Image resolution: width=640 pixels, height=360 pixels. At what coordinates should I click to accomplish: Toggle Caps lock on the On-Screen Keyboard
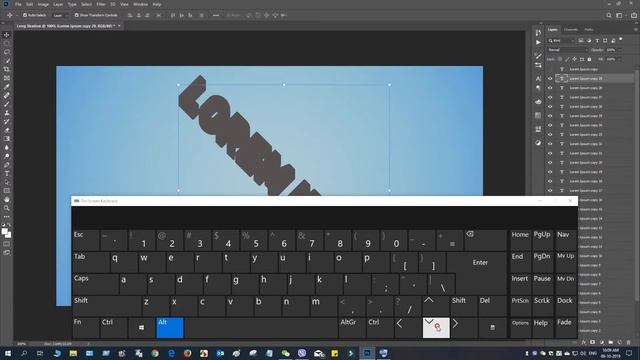[x=96, y=284]
